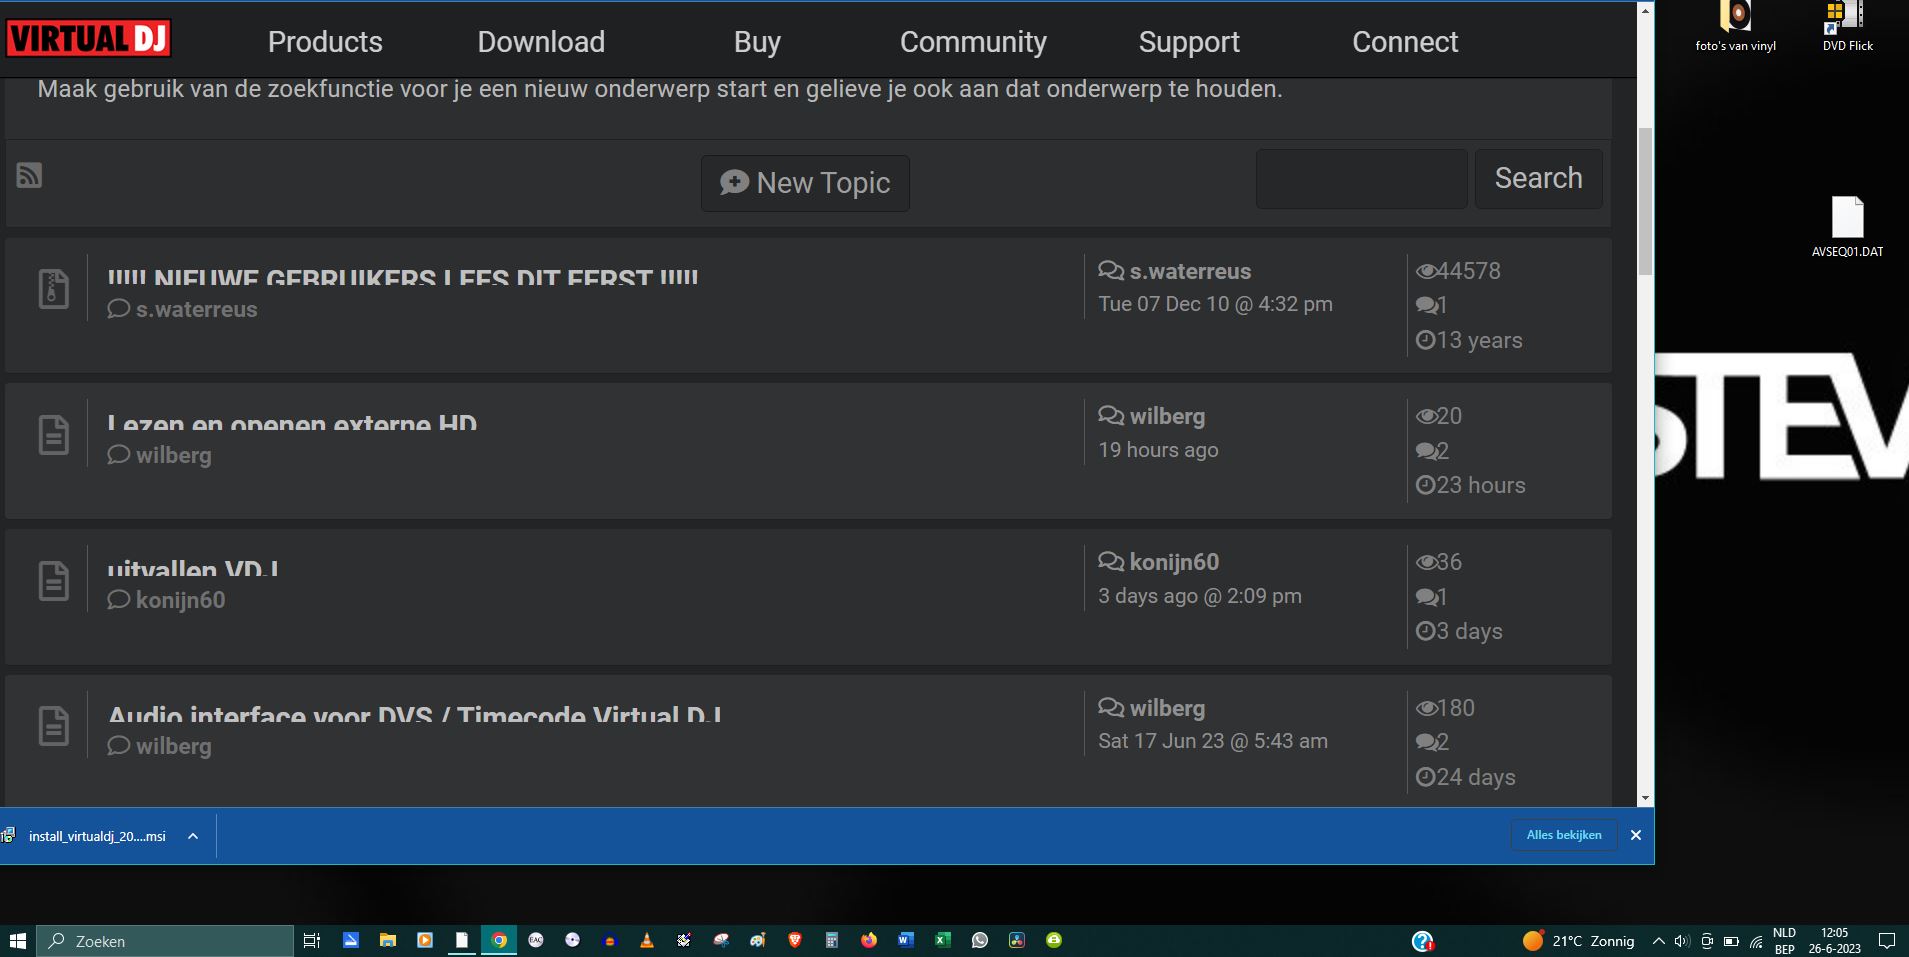
Task: Open the Community menu
Action: pos(973,41)
